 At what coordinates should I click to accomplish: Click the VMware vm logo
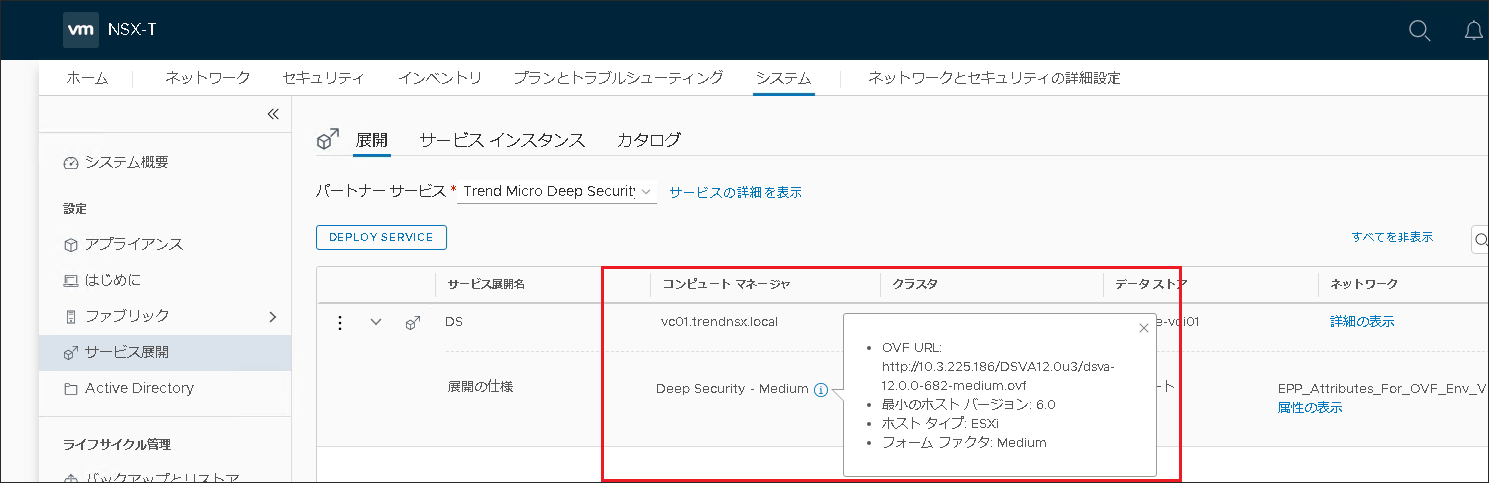(80, 30)
